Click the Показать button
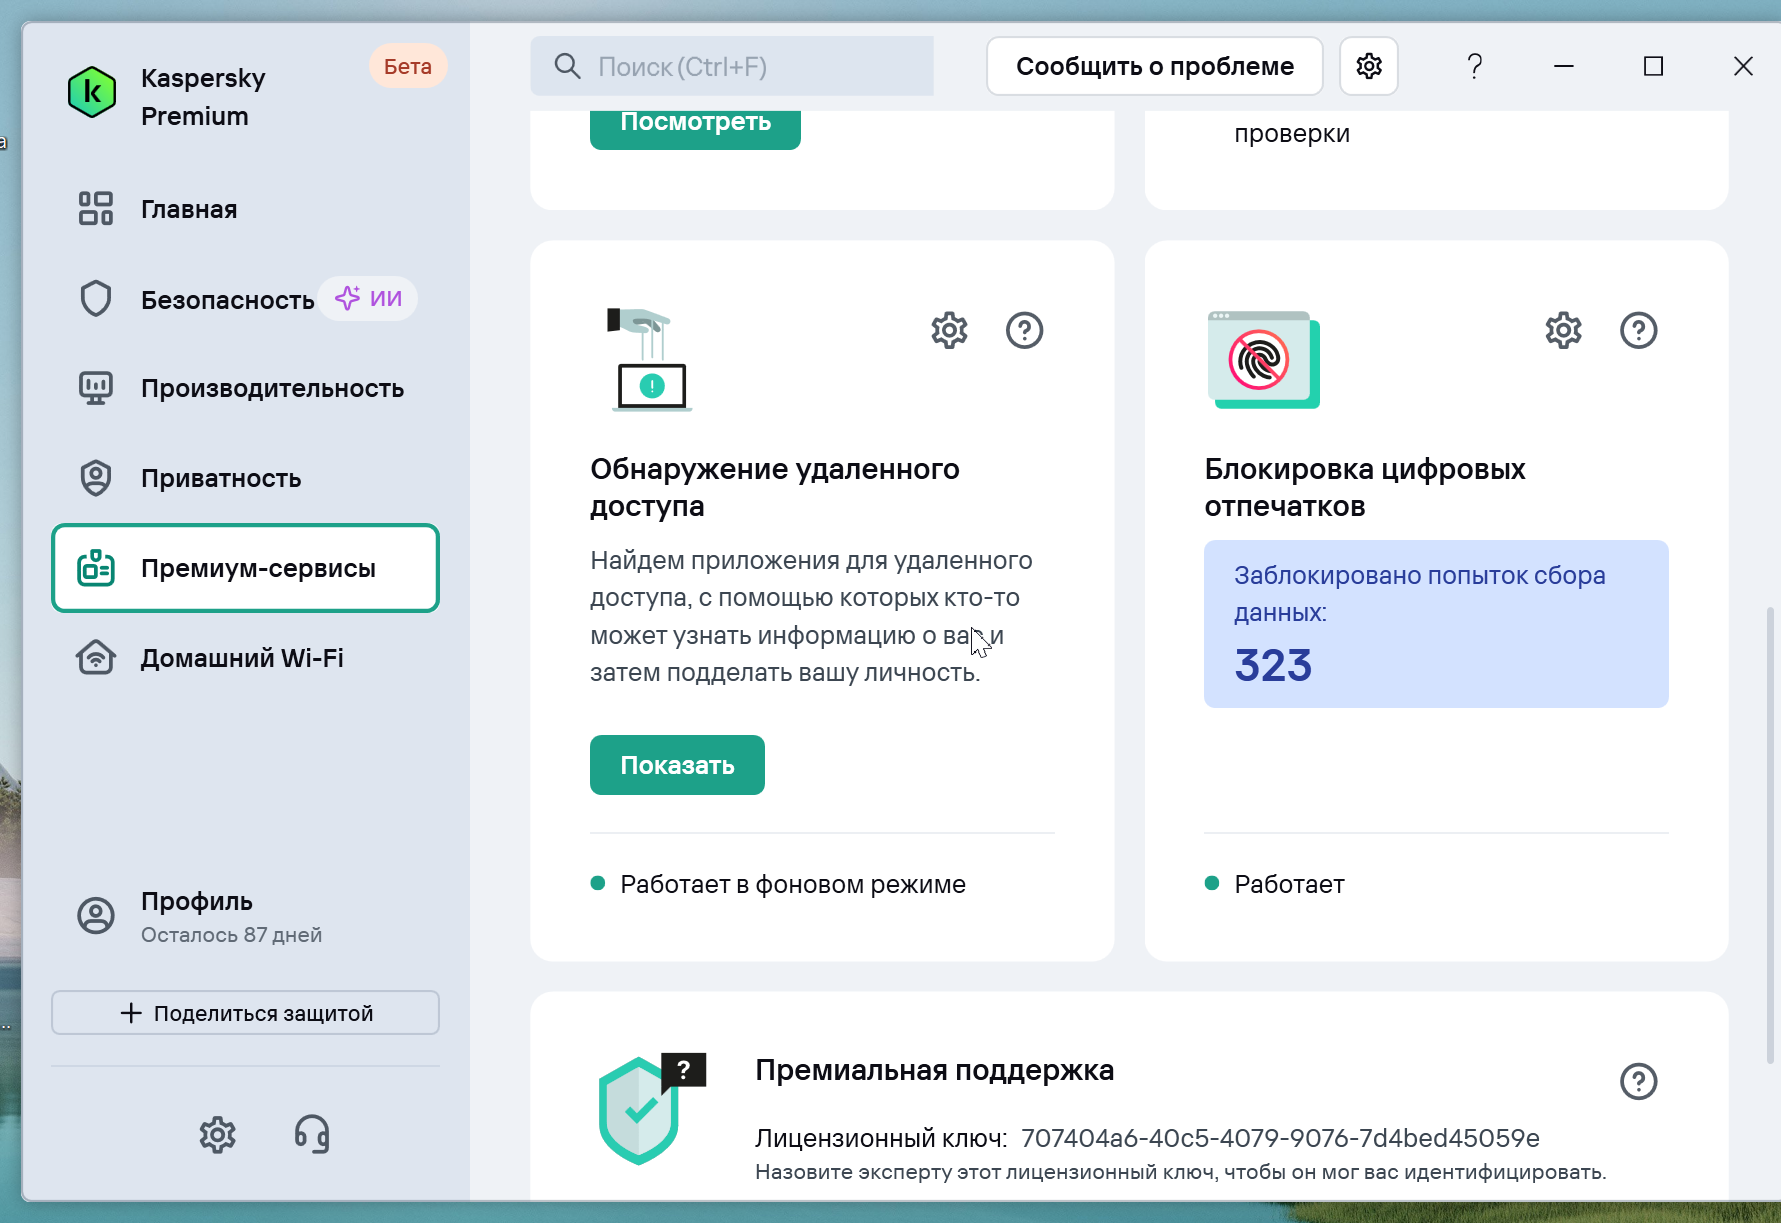 pos(677,765)
